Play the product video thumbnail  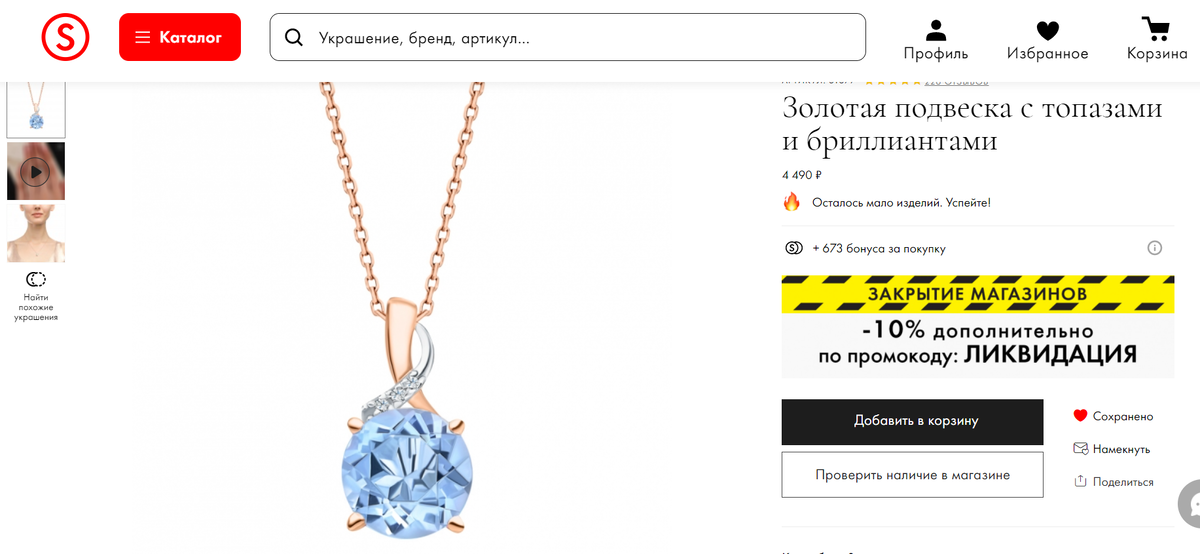click(36, 171)
